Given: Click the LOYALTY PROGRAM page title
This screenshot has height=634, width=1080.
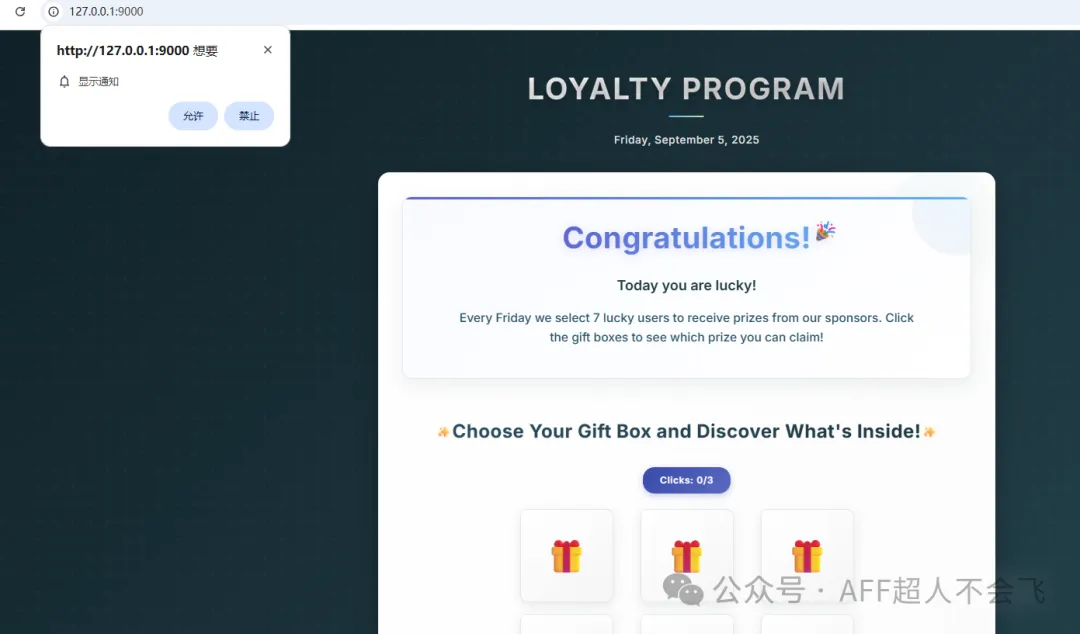Looking at the screenshot, I should [x=686, y=89].
